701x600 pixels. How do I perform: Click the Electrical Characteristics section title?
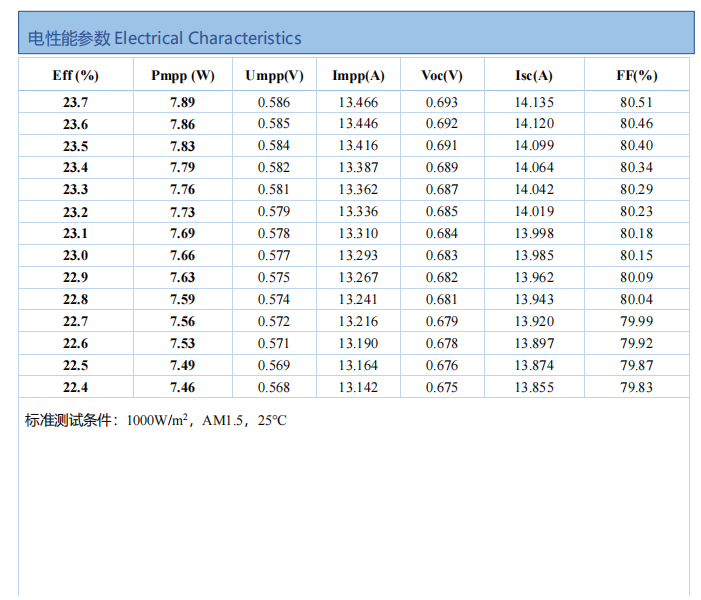click(x=164, y=39)
